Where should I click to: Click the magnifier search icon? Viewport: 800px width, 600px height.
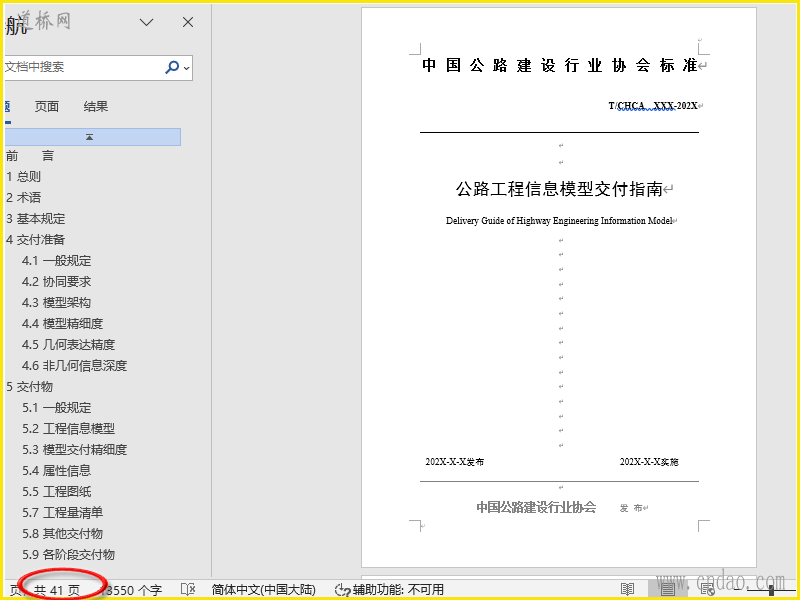click(172, 67)
